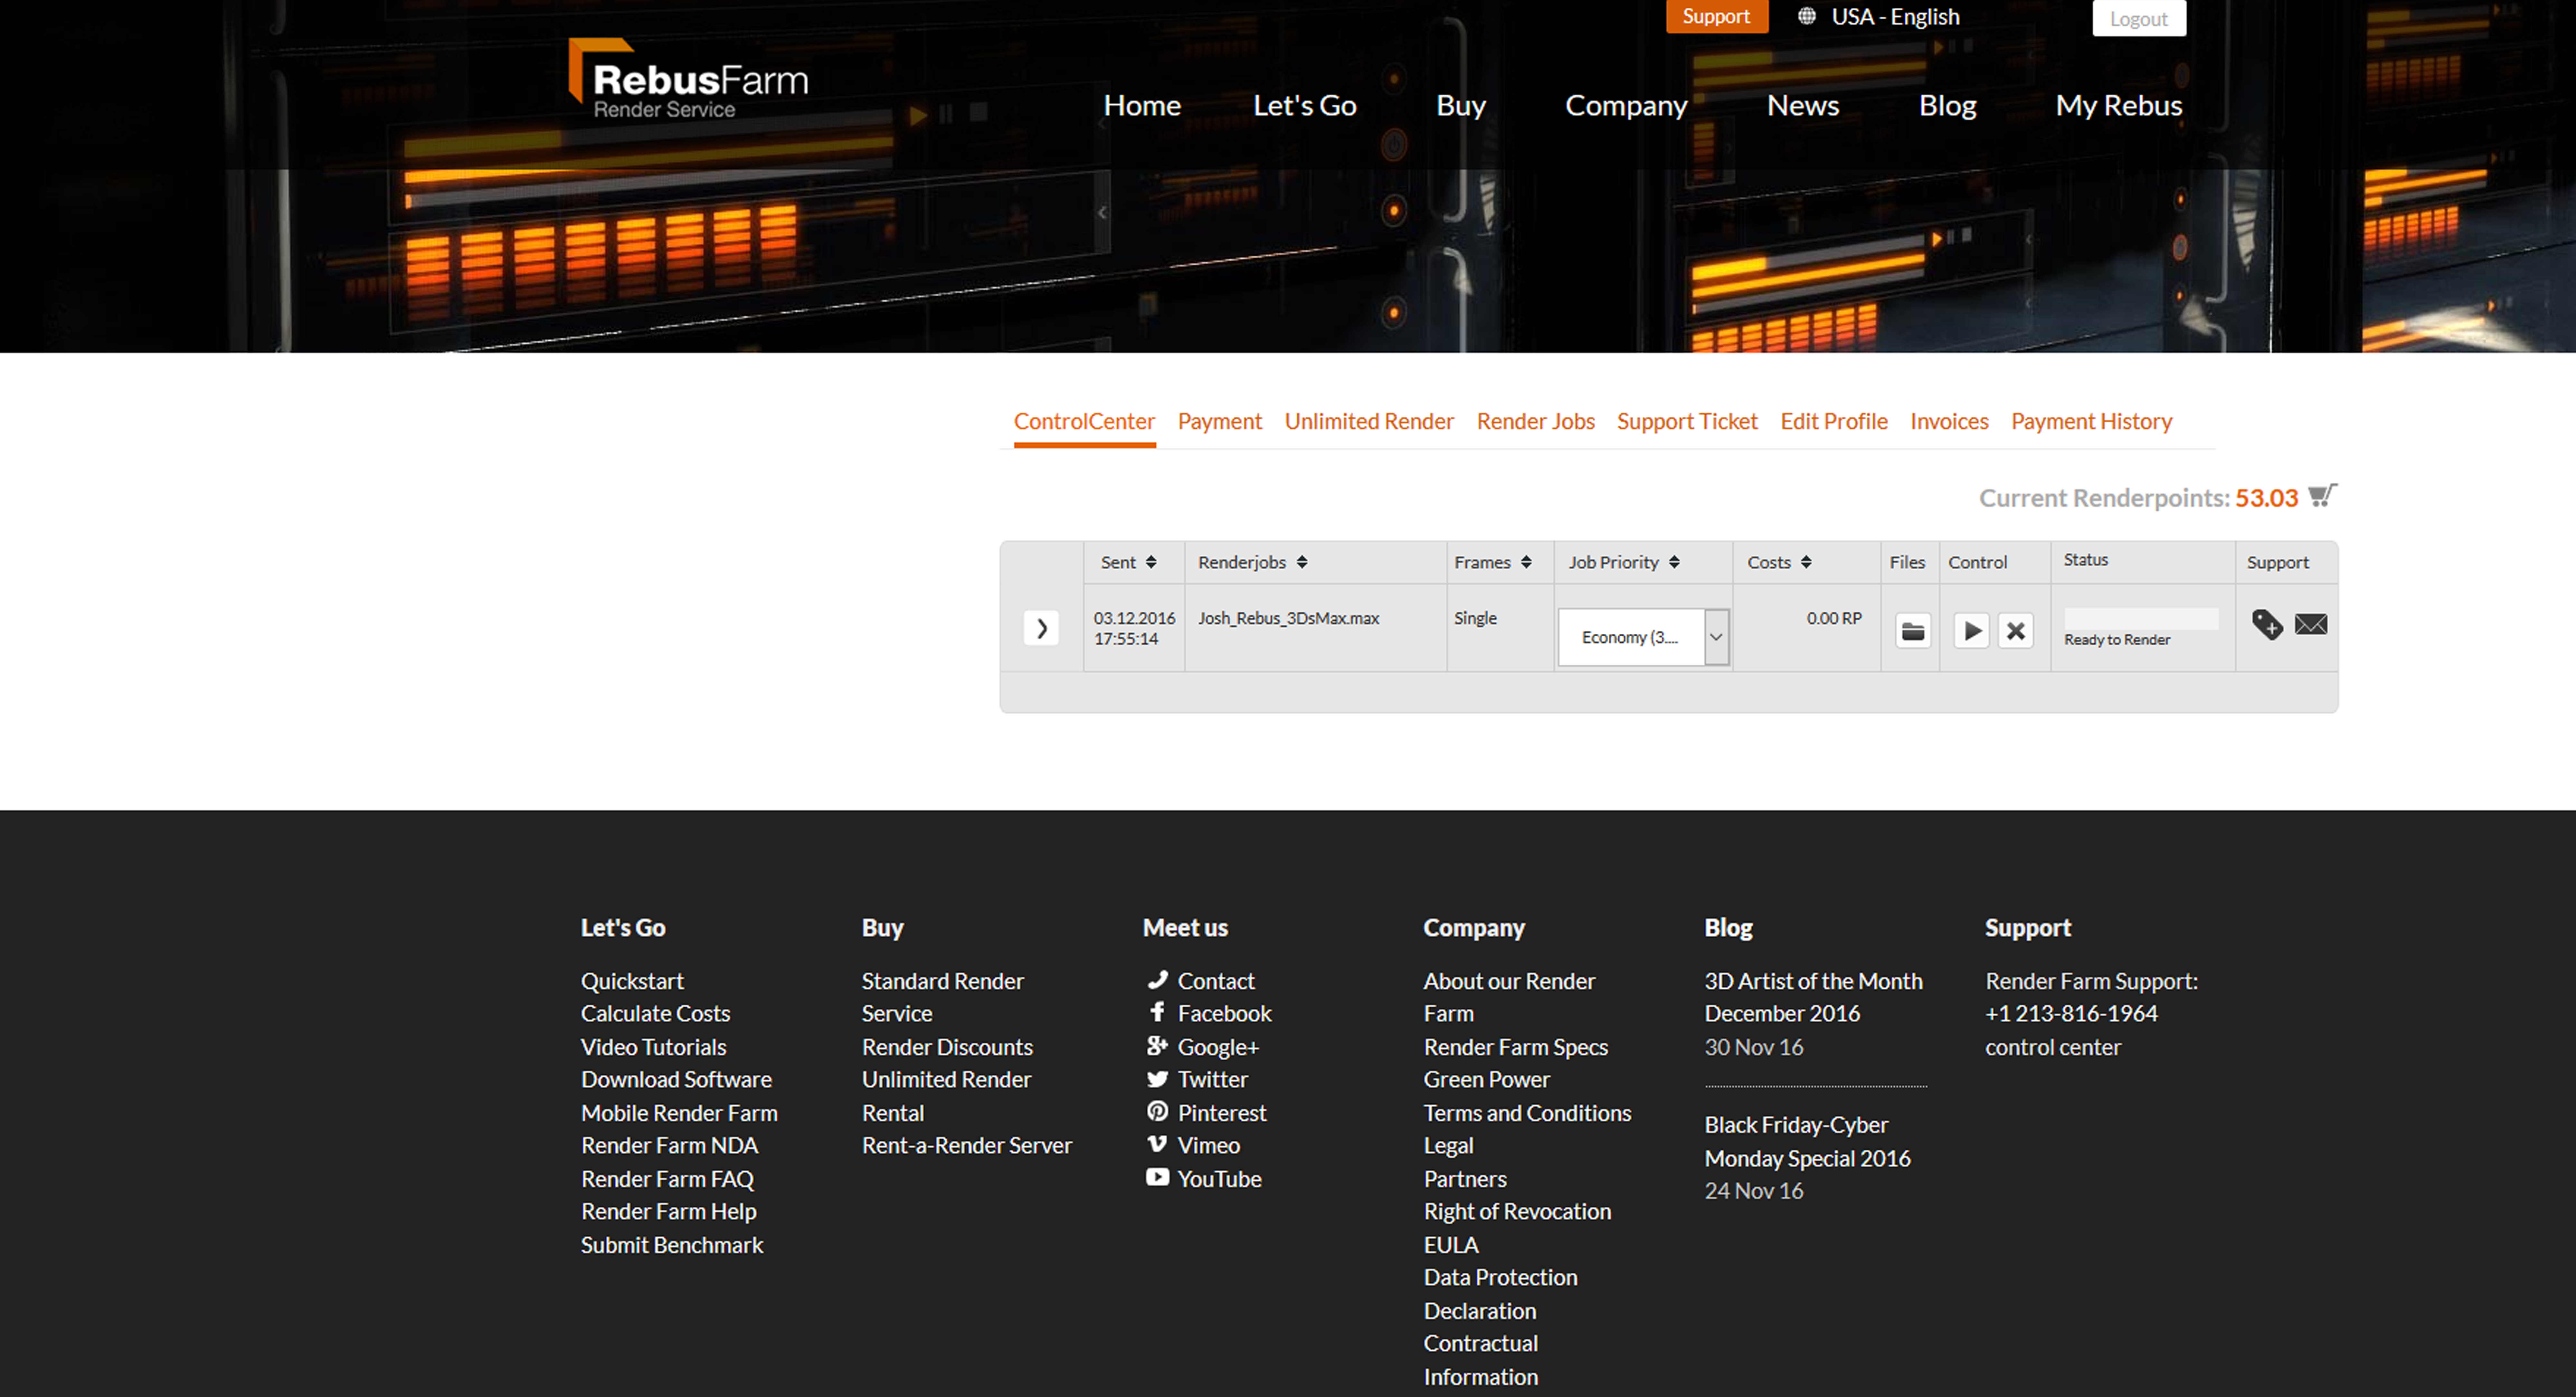2576x1397 pixels.
Task: Click the YouTube icon in the footer
Action: [x=1157, y=1177]
